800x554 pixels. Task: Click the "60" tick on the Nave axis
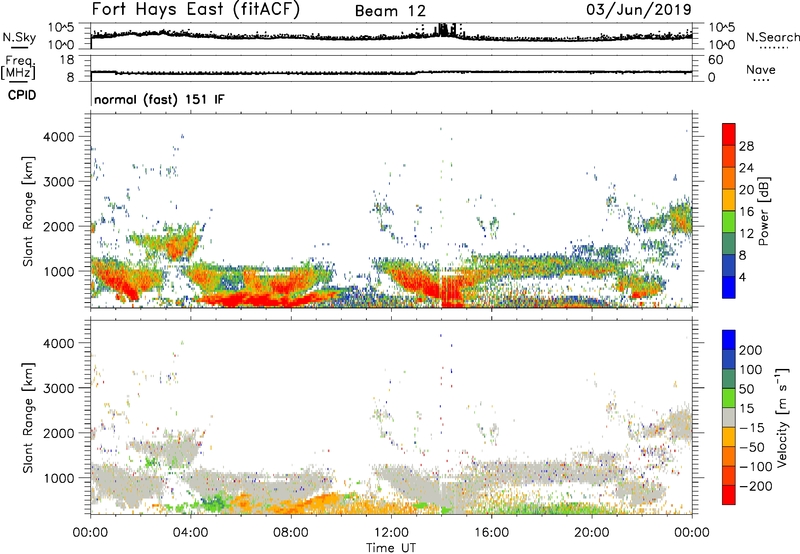click(x=715, y=60)
